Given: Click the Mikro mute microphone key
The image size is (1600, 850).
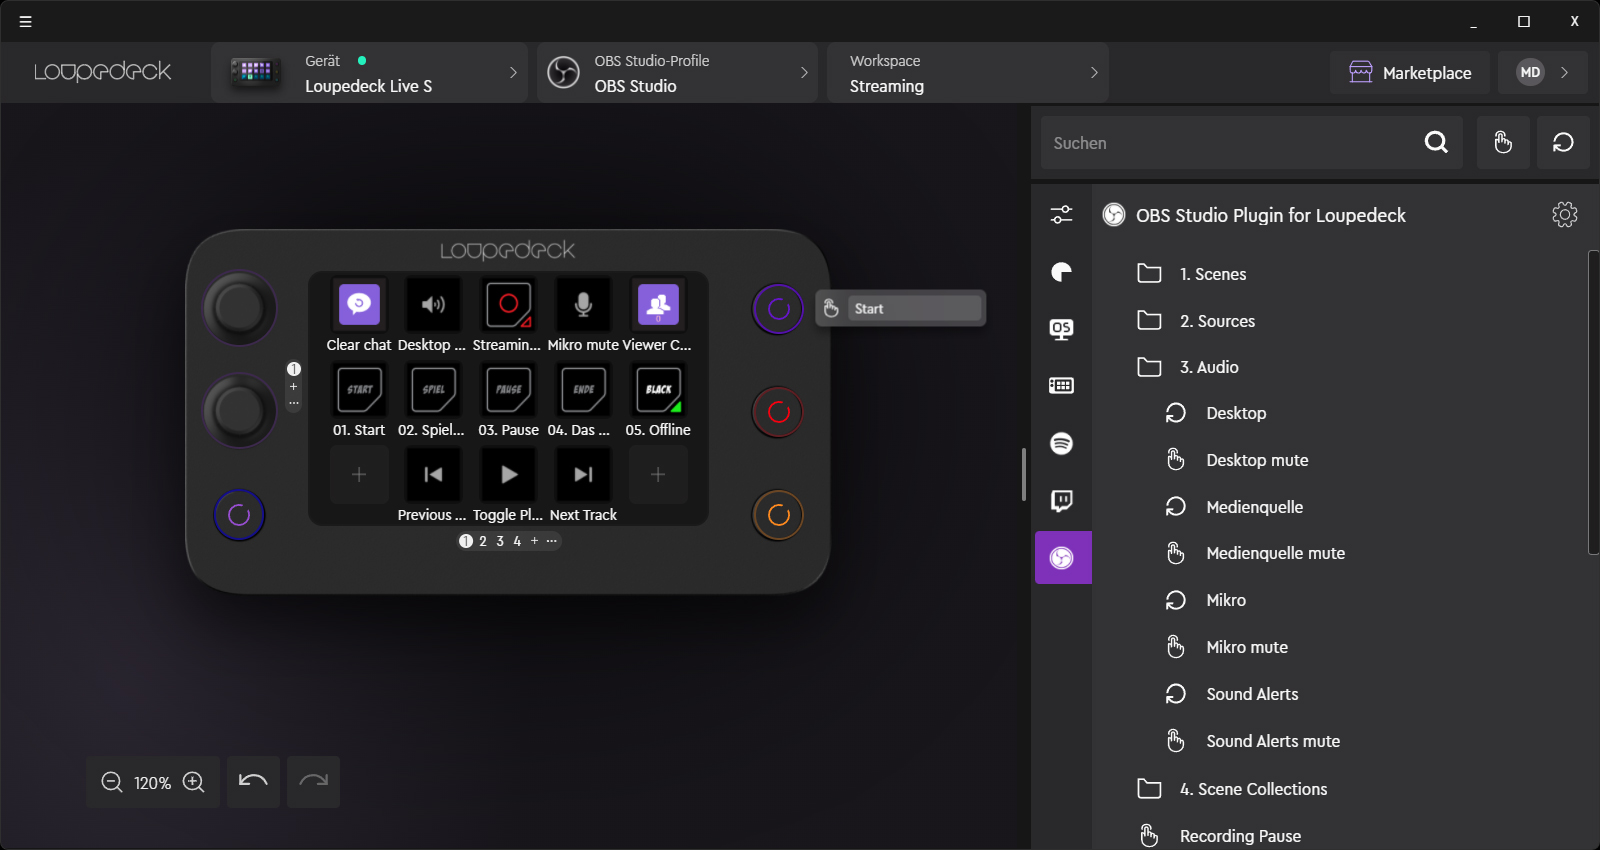Looking at the screenshot, I should click(583, 305).
